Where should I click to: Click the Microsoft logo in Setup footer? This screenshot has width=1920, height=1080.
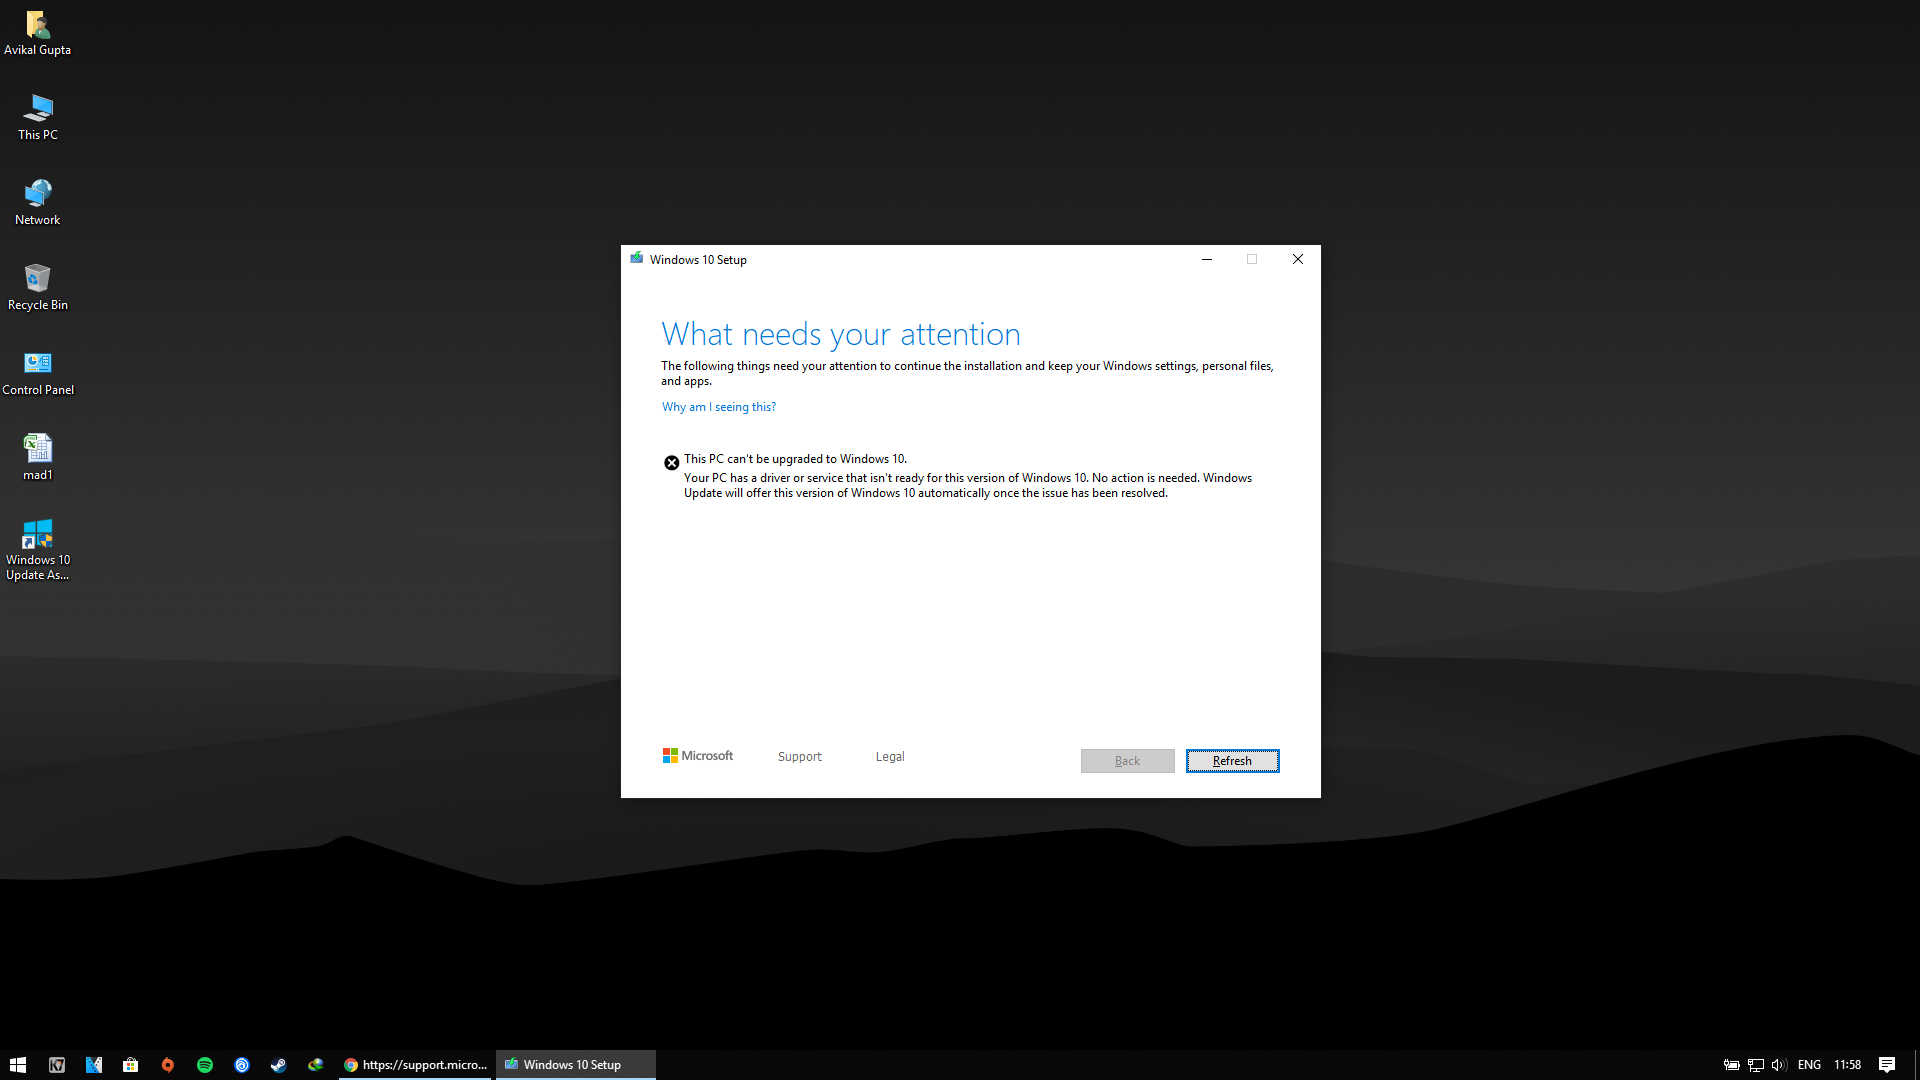click(x=697, y=756)
